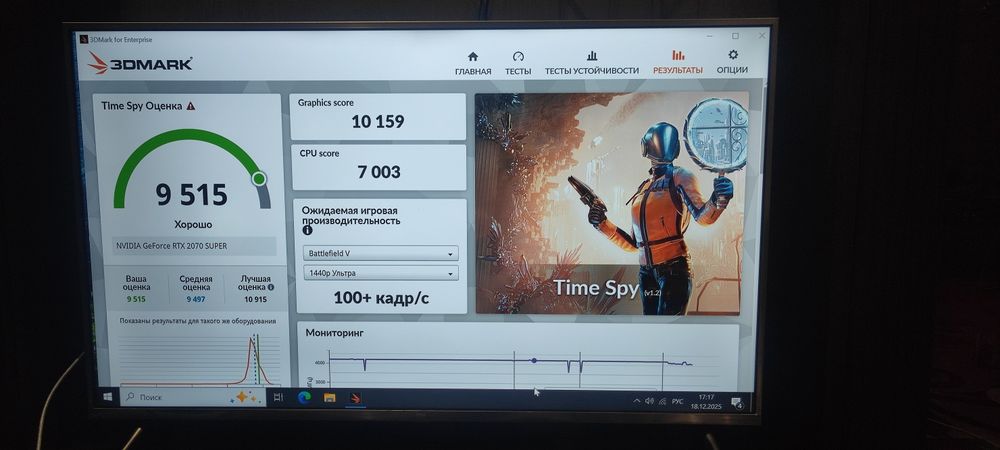The image size is (1000, 450).
Task: Select the Результаты tab
Action: pos(677,63)
